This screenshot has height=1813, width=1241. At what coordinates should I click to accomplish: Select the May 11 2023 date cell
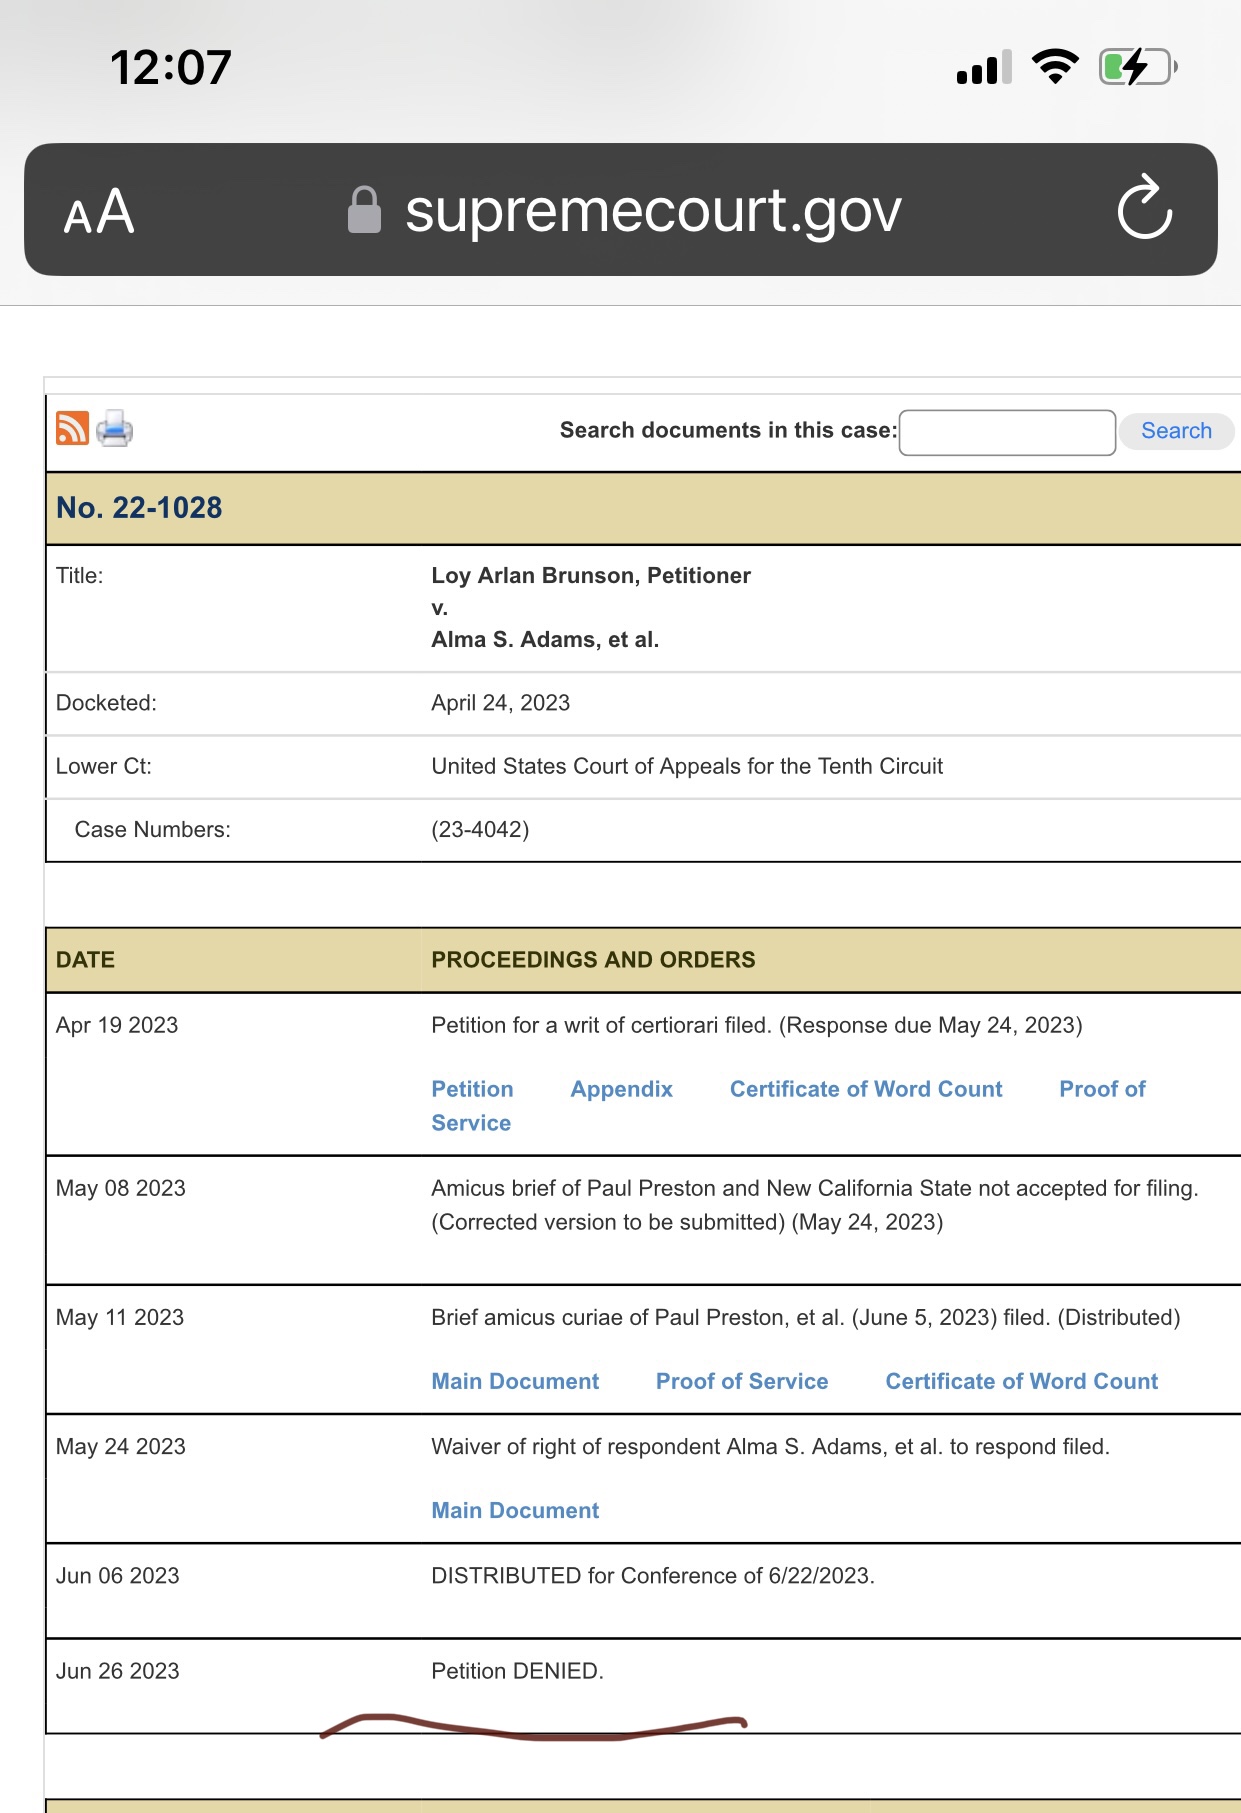(120, 1317)
